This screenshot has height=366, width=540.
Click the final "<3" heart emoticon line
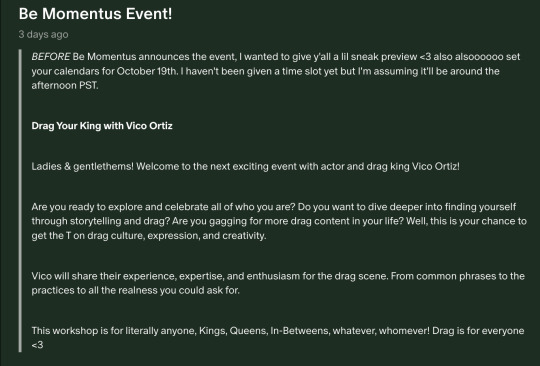pyautogui.click(x=38, y=345)
